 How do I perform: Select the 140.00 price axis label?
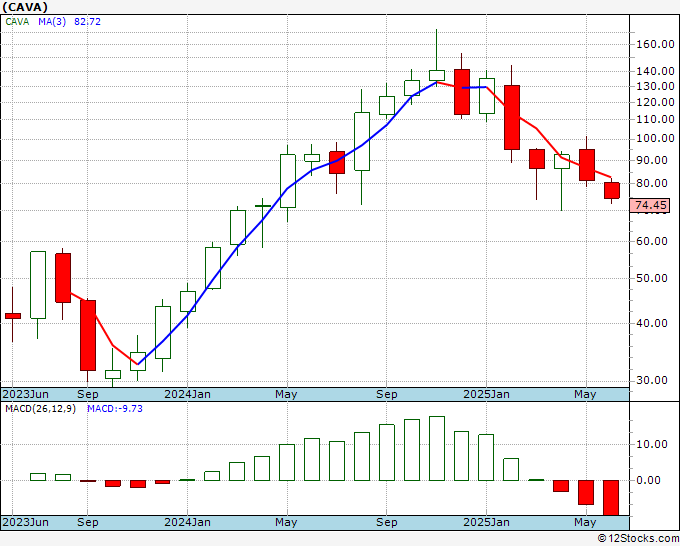[x=655, y=71]
